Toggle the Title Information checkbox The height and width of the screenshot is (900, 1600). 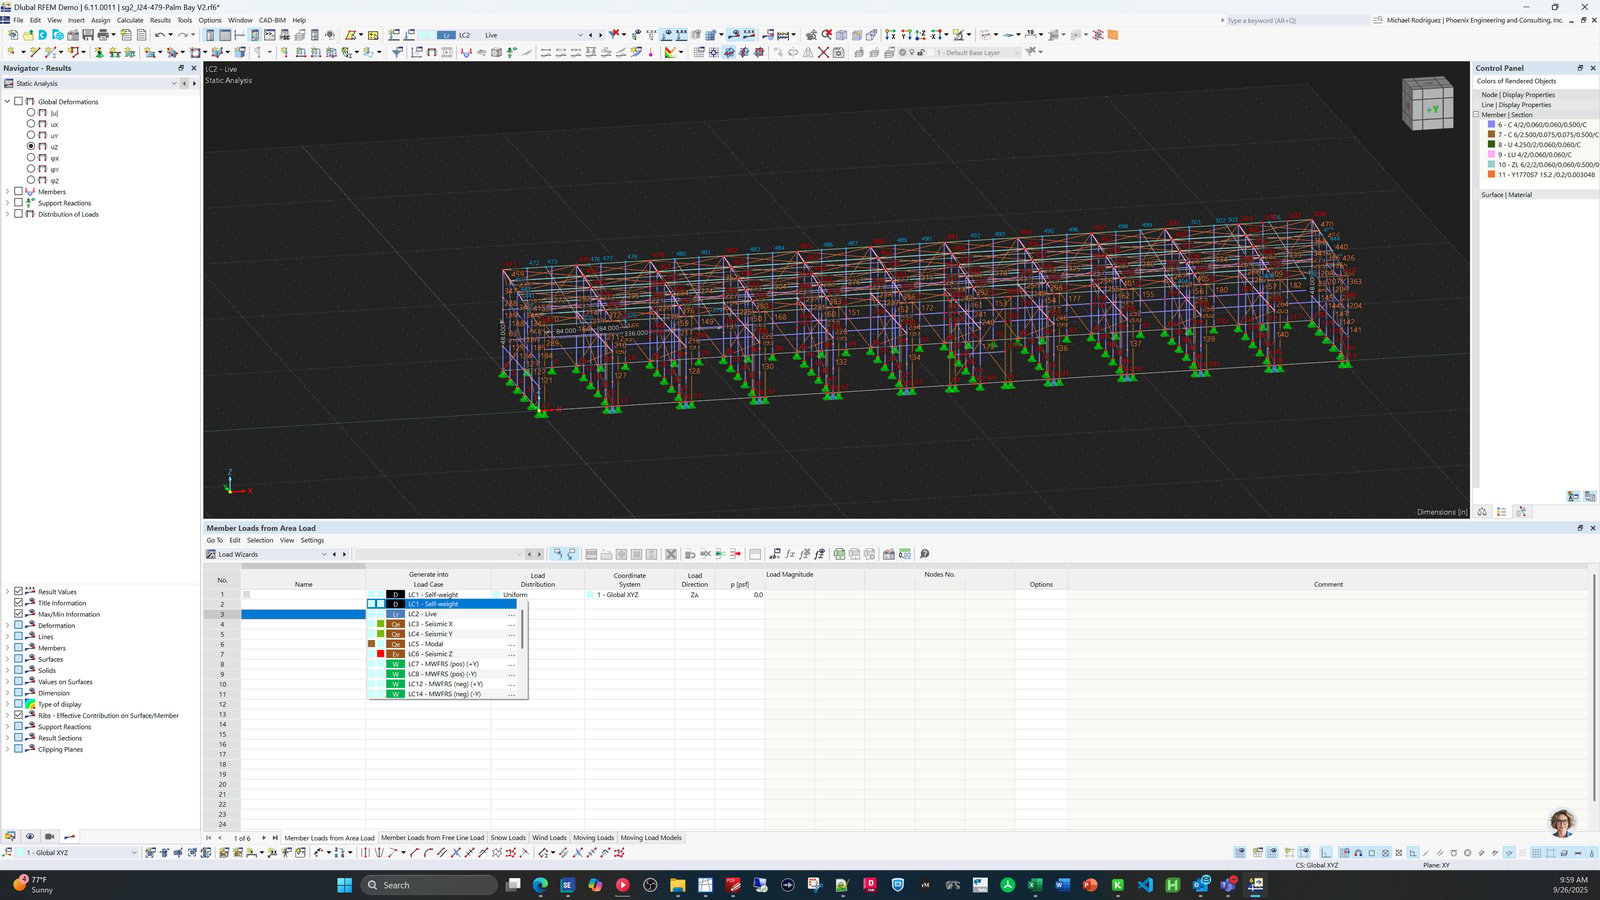pos(18,602)
